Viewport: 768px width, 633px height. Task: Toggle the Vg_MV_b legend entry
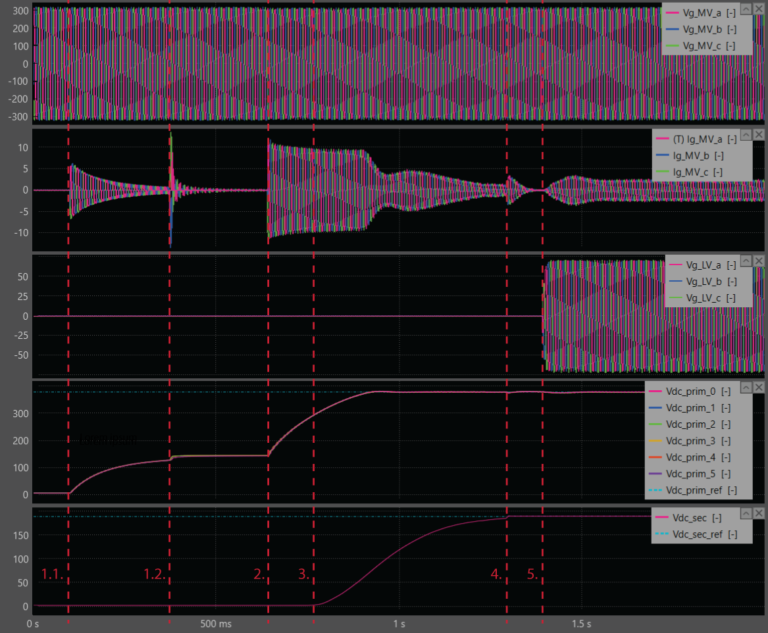pos(706,30)
